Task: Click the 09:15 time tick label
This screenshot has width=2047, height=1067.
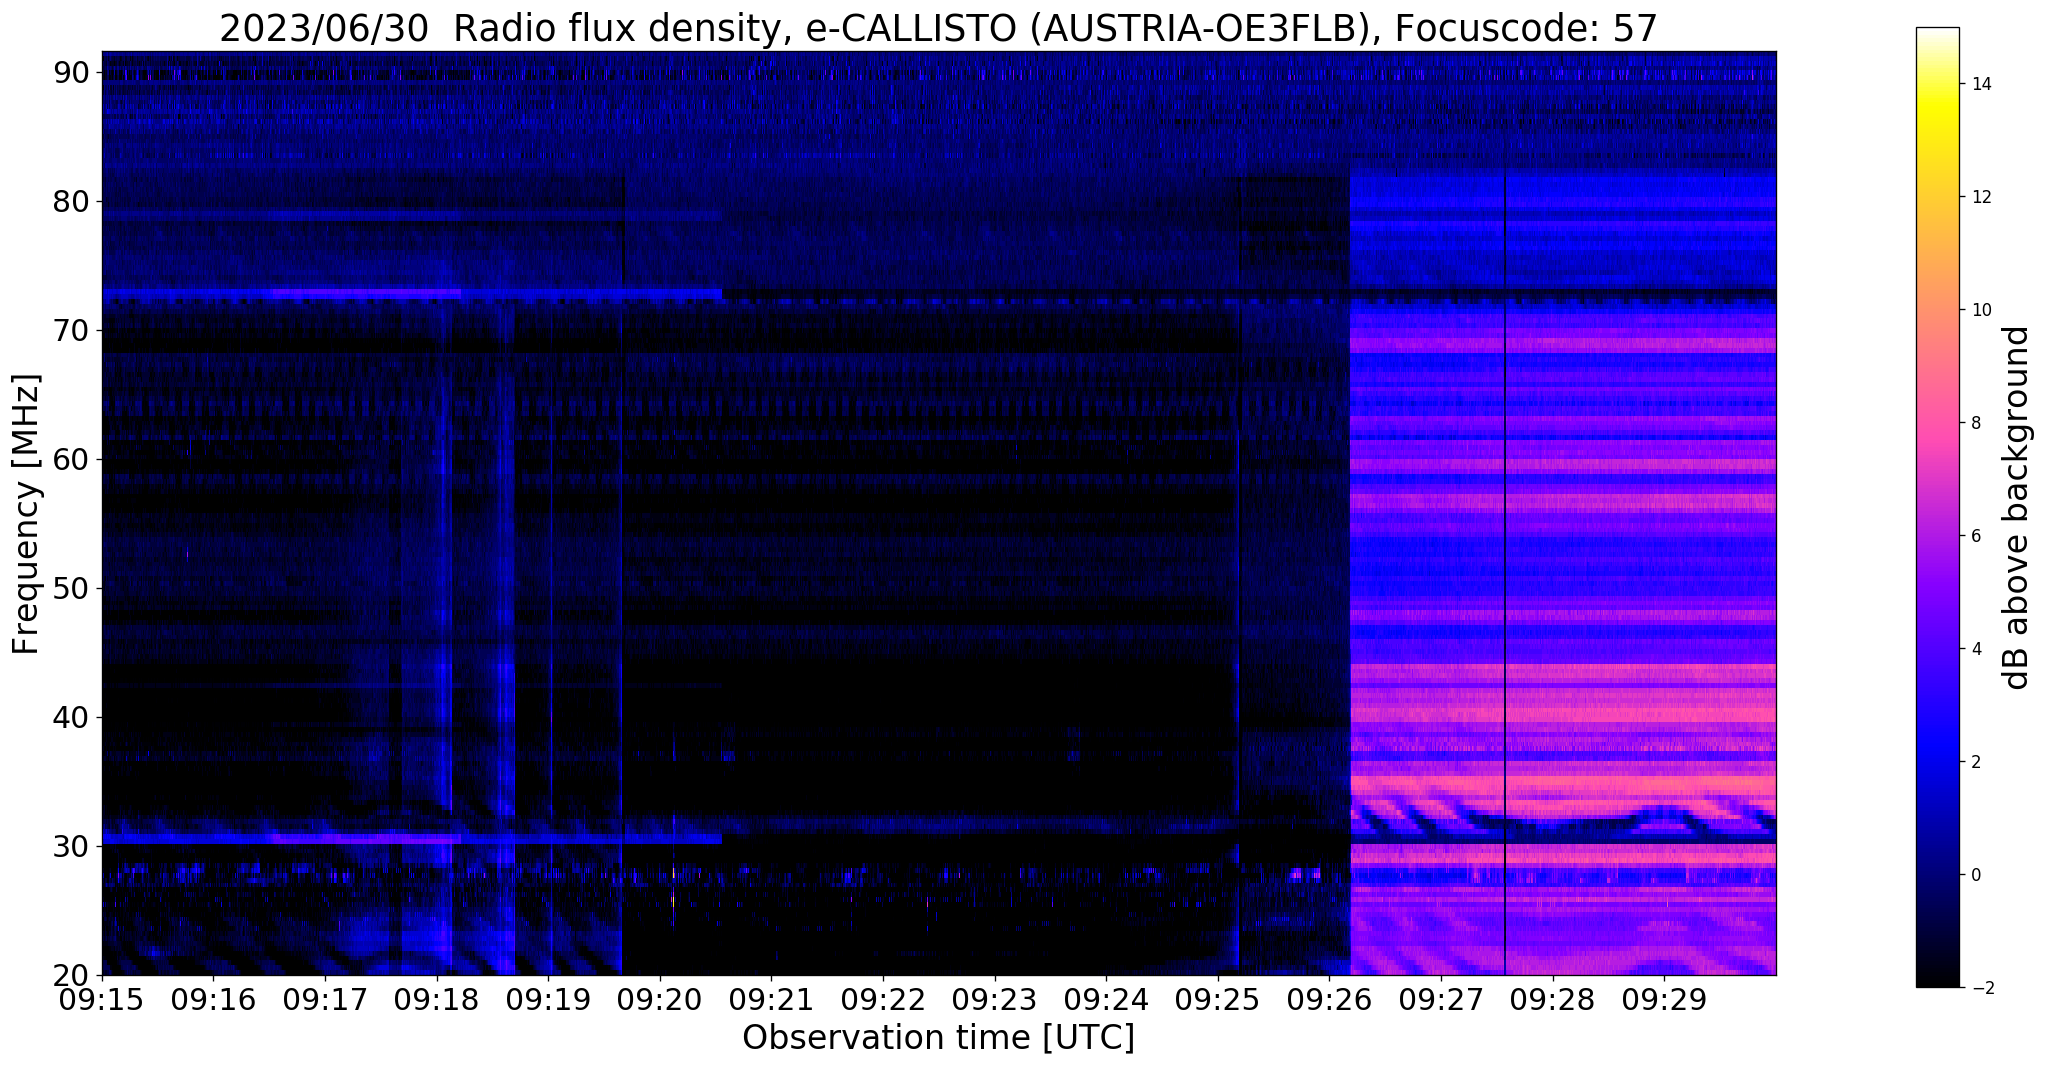Action: tap(102, 998)
